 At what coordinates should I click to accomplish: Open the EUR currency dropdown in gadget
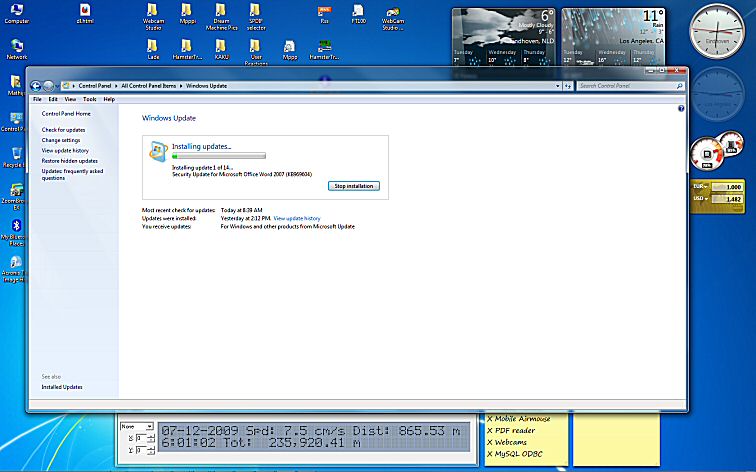pyautogui.click(x=701, y=186)
